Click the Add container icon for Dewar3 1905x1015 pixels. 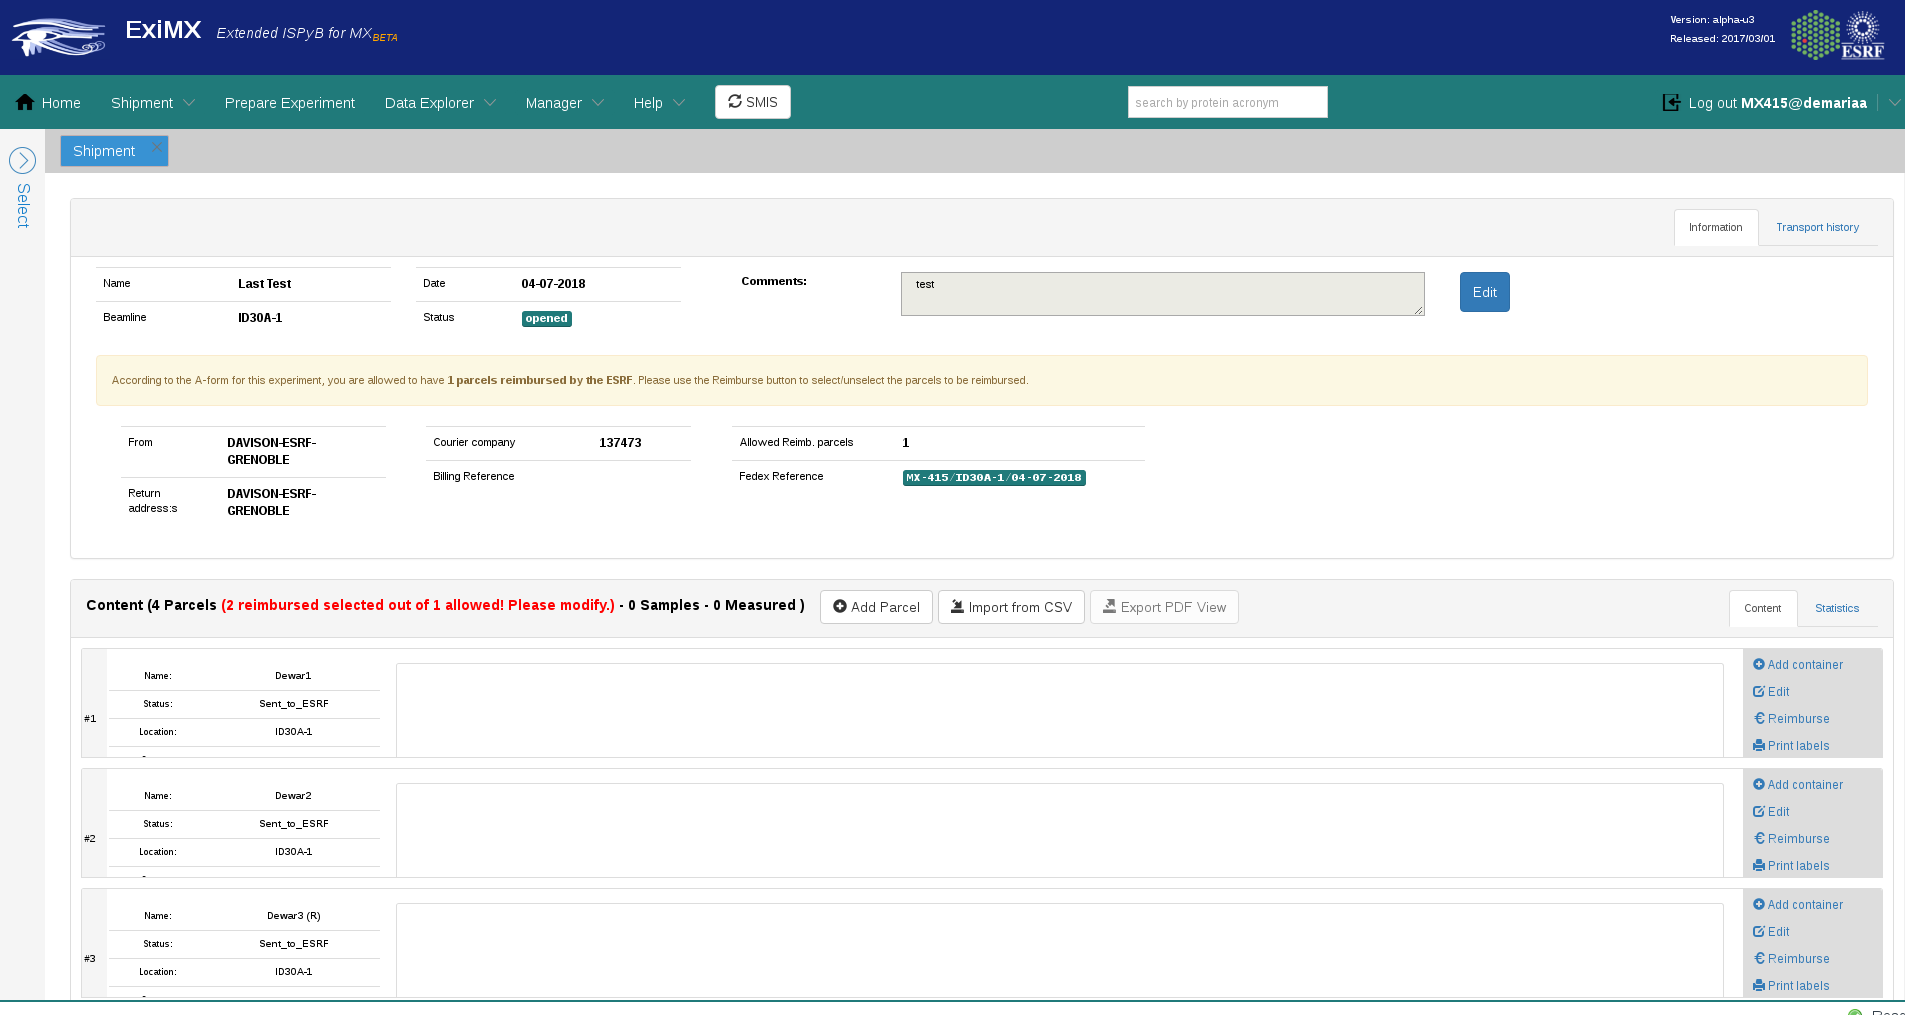(1758, 904)
